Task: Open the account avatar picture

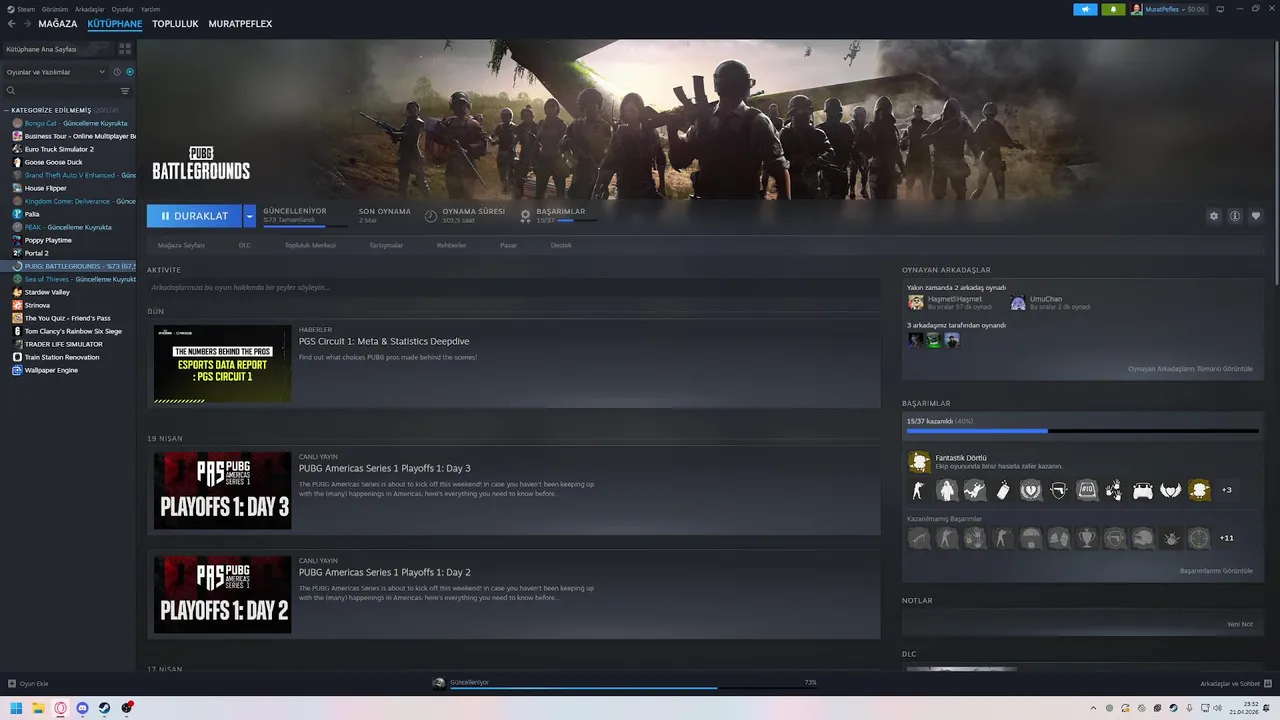Action: (x=1137, y=9)
